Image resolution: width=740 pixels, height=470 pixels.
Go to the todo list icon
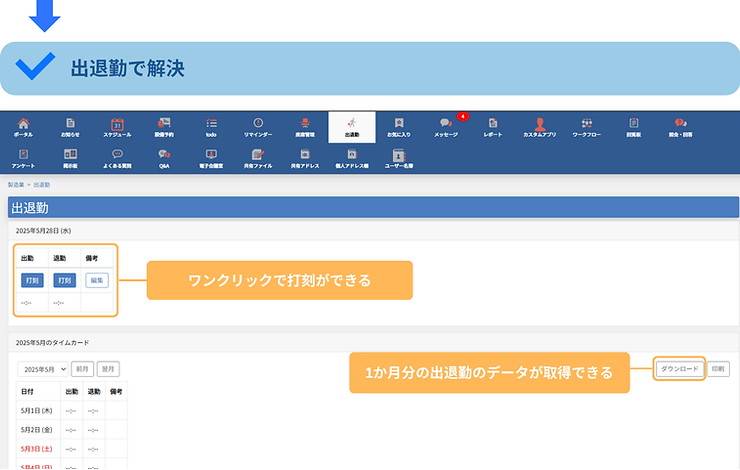(x=211, y=126)
